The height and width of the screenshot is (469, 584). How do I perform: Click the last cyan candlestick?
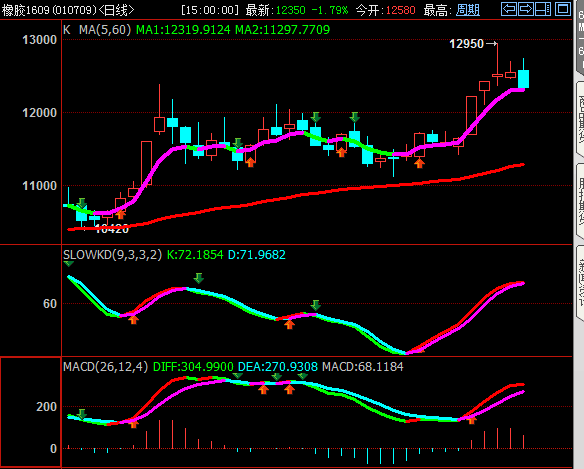click(x=523, y=79)
